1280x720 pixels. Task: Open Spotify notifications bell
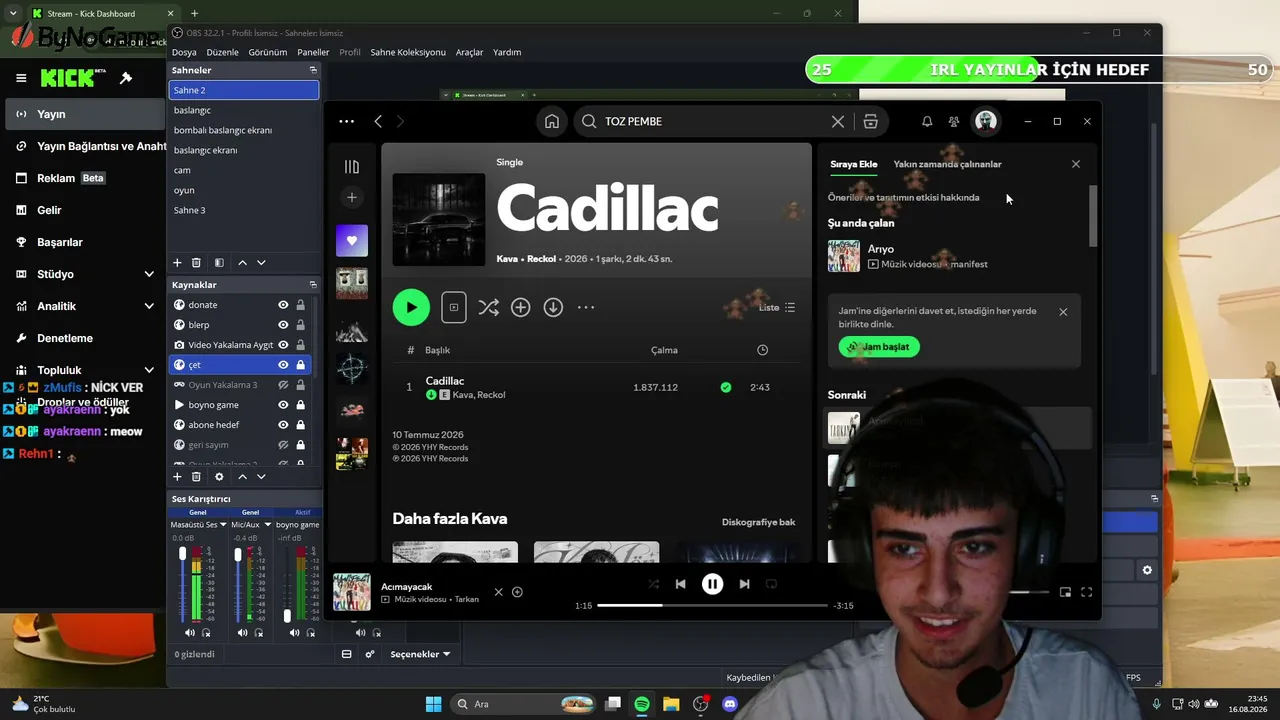pos(927,121)
